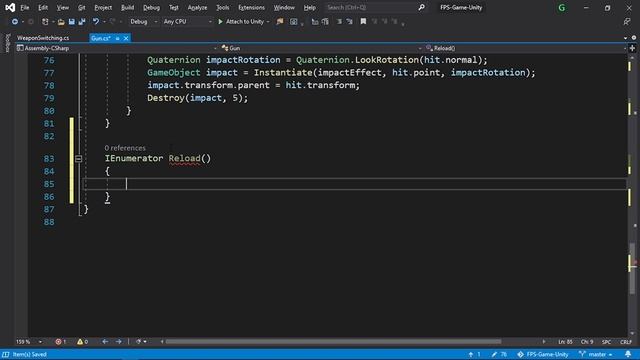640x360 pixels.
Task: Click the horizontal scrollbar thumb
Action: [x=333, y=342]
